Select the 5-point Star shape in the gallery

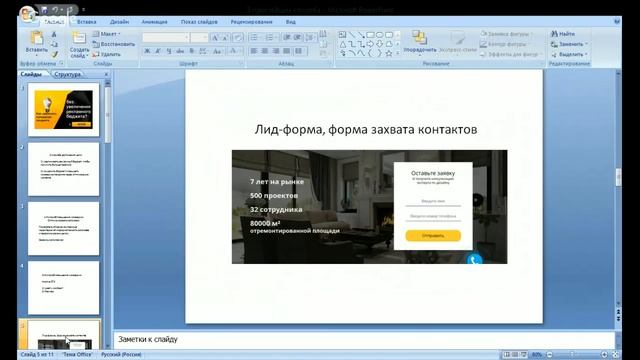tap(389, 53)
